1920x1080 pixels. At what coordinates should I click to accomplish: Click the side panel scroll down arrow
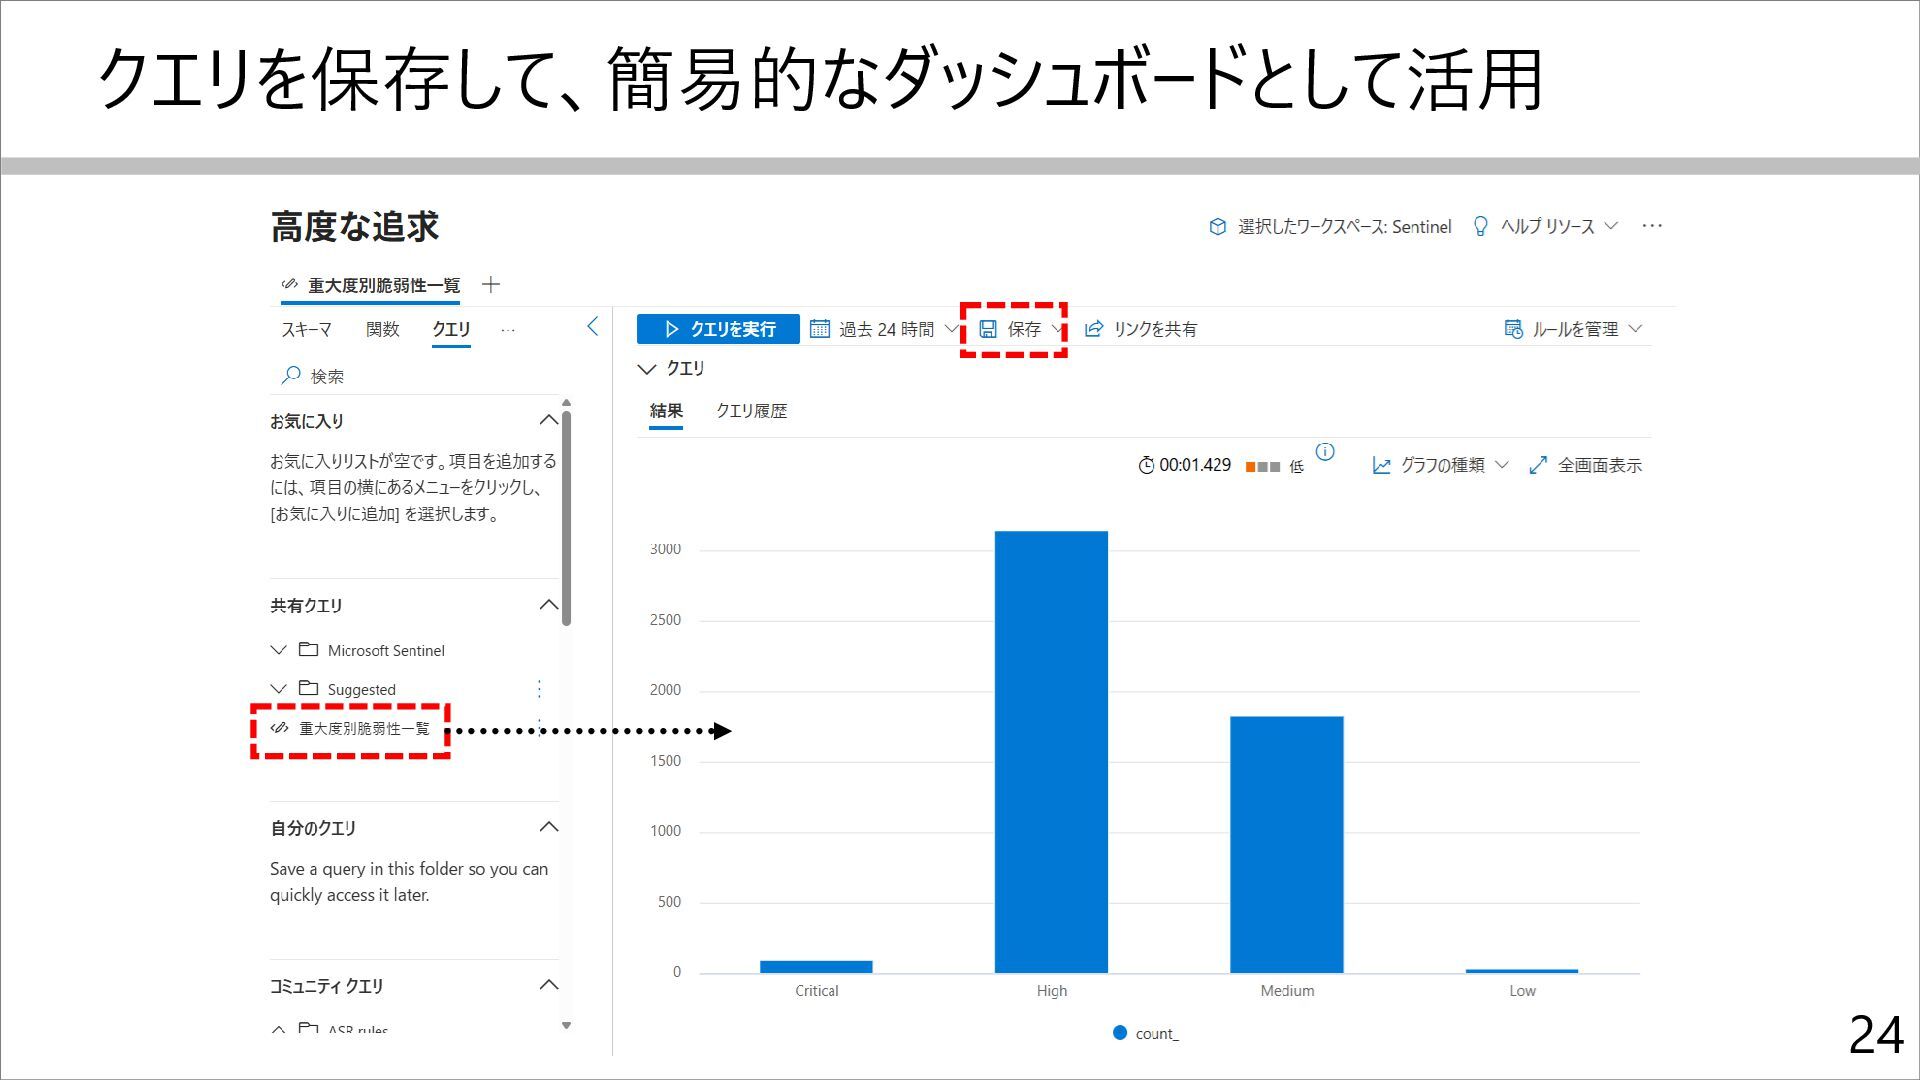[x=566, y=1025]
